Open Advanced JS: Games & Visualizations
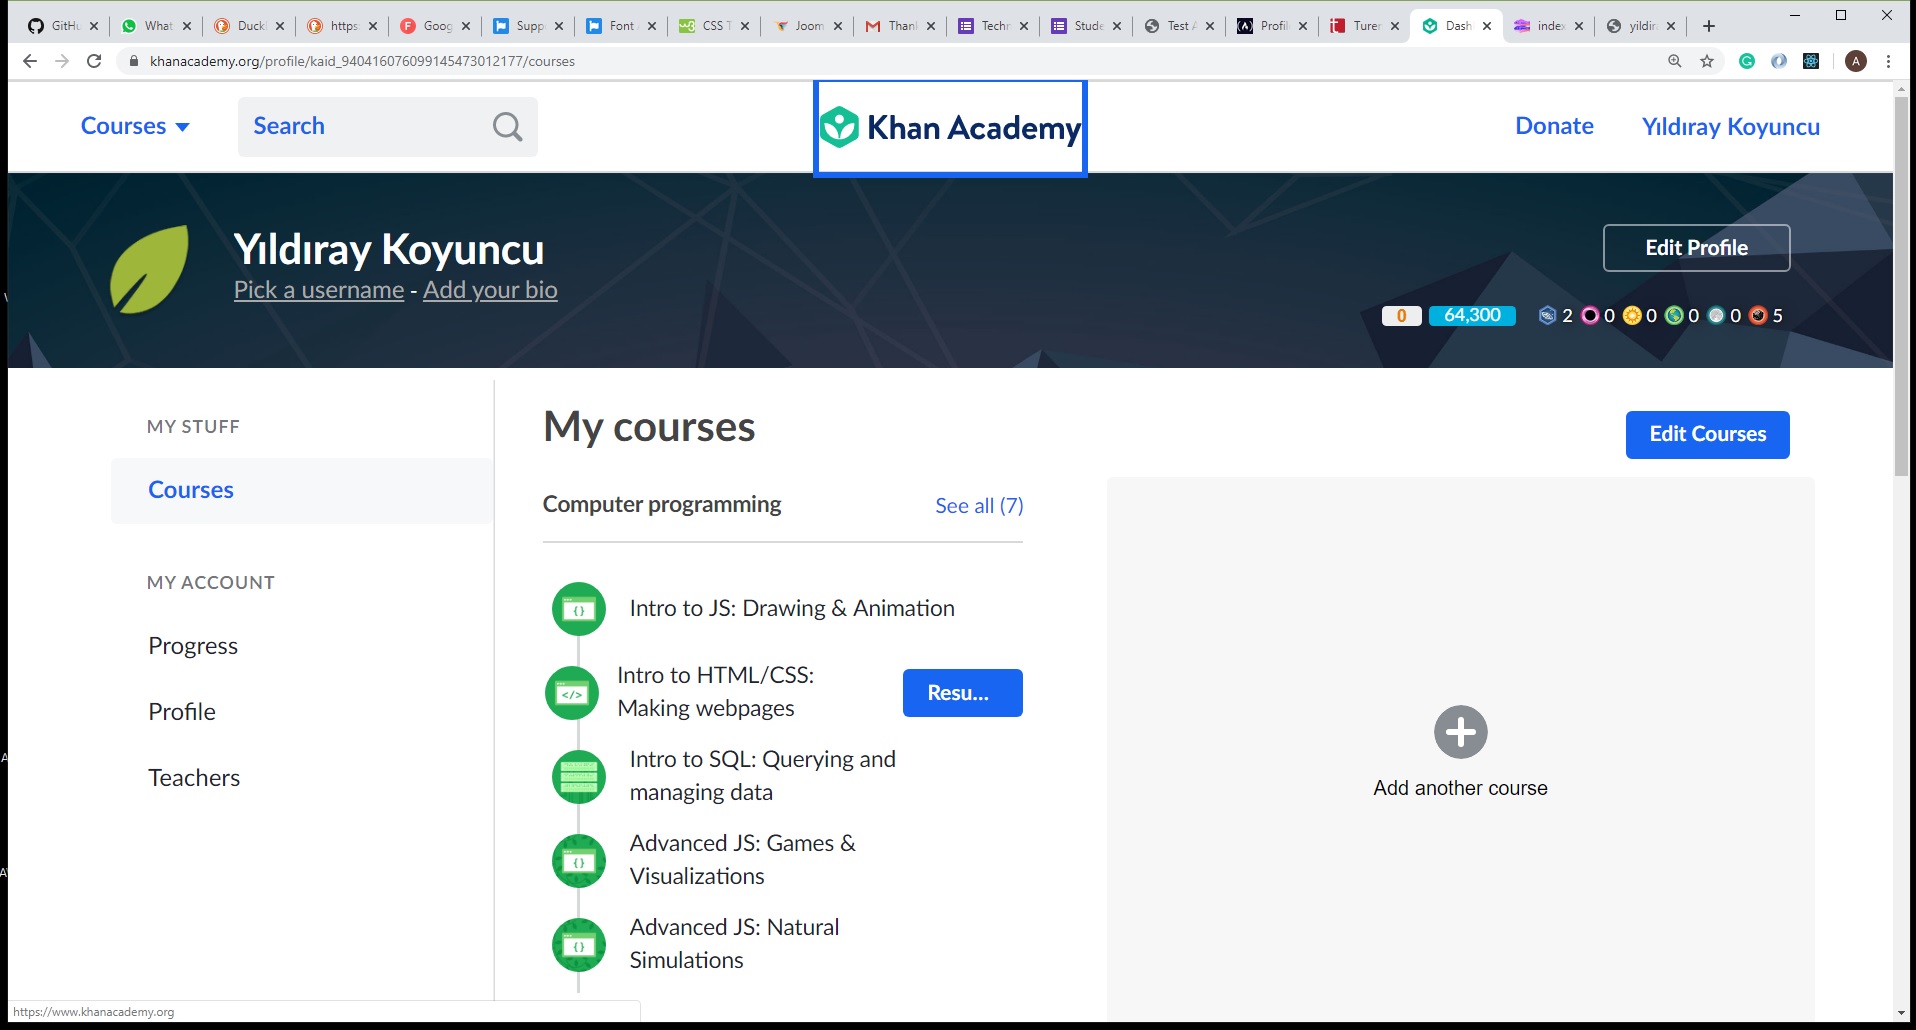 (742, 860)
